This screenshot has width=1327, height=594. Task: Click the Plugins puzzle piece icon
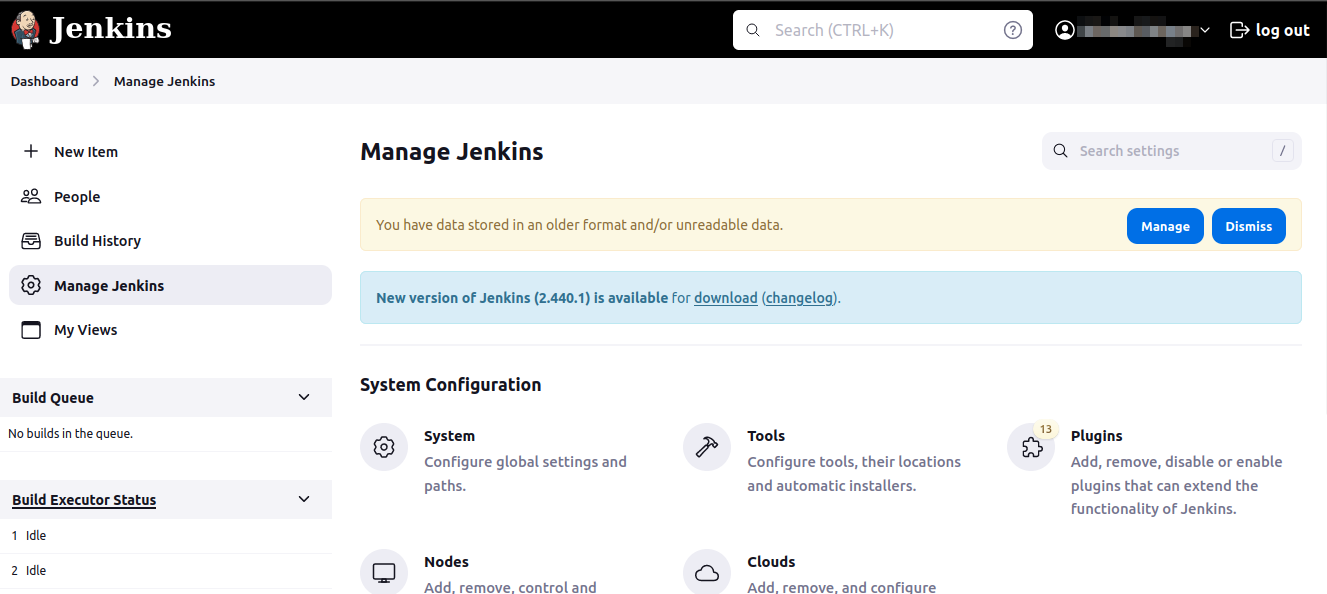pyautogui.click(x=1031, y=448)
